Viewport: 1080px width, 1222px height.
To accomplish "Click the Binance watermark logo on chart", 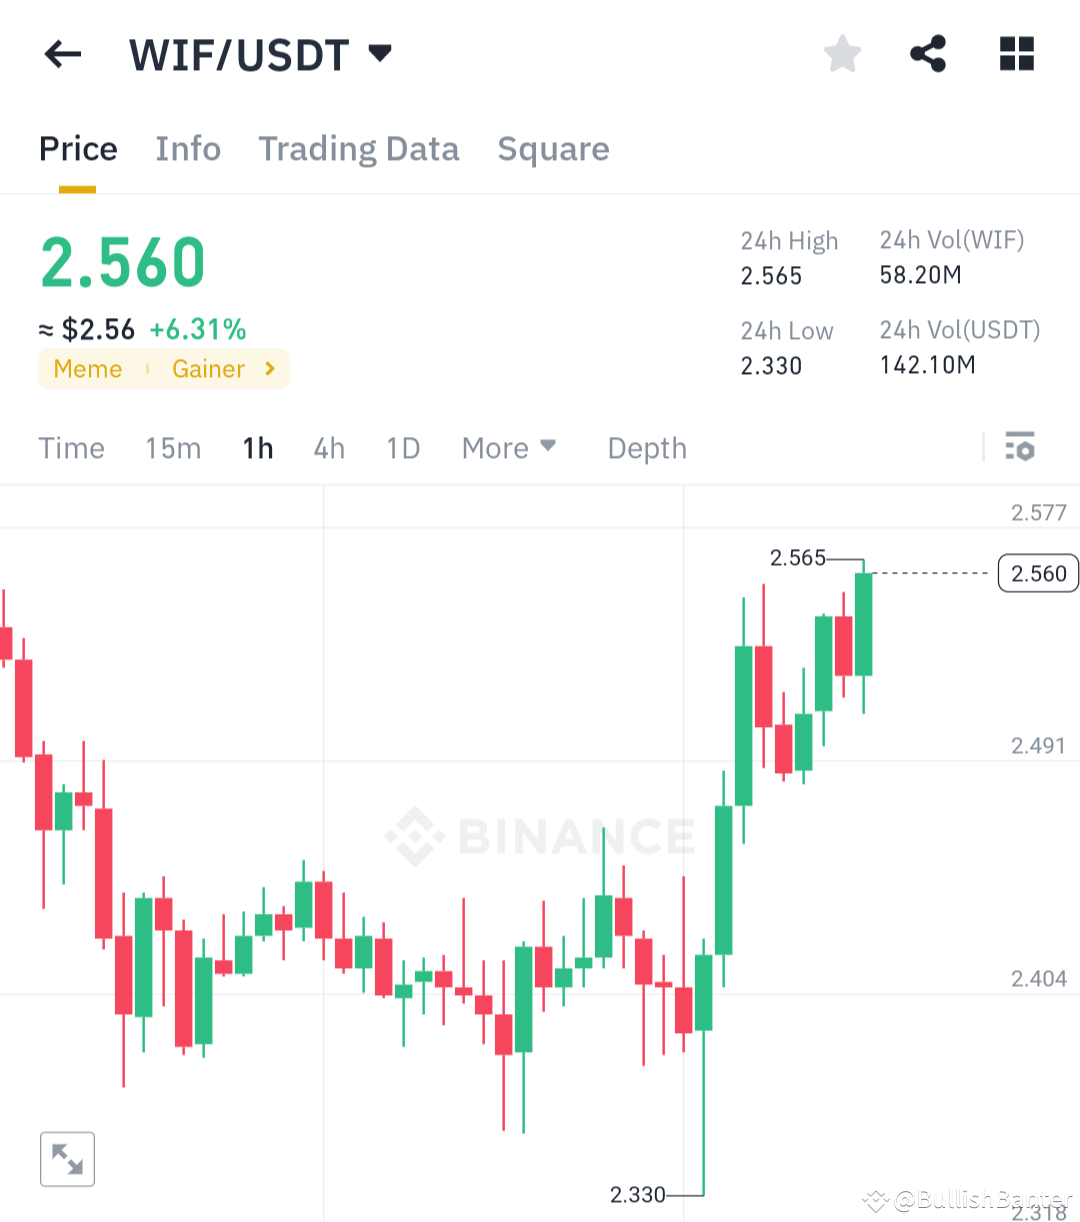I will pos(540,838).
